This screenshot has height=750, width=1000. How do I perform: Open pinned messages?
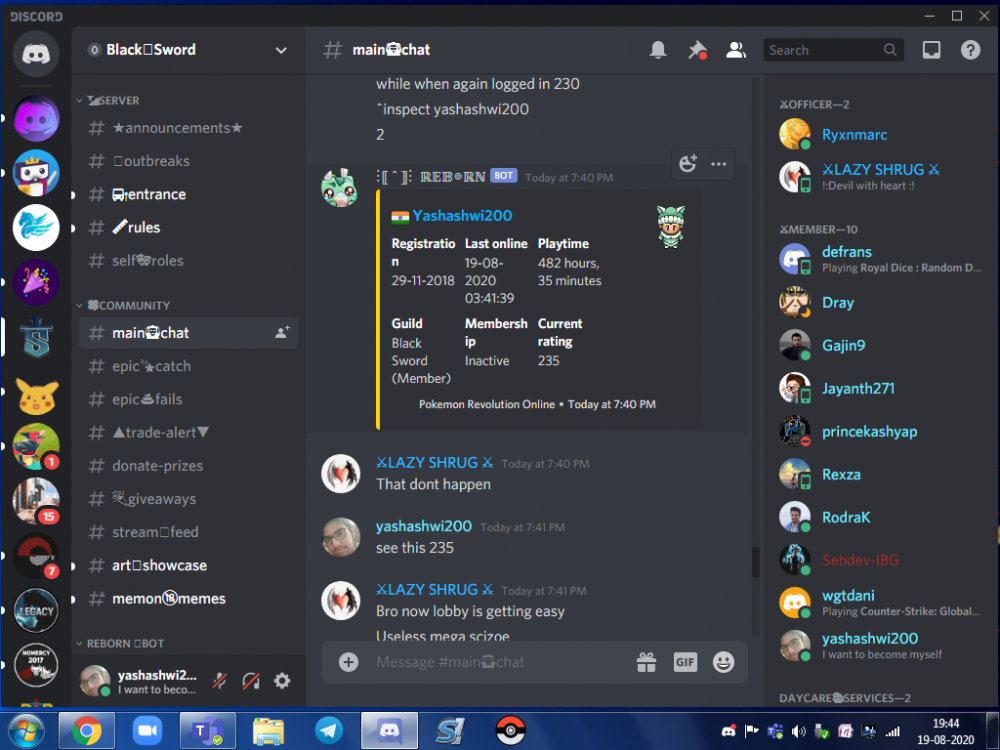point(697,50)
